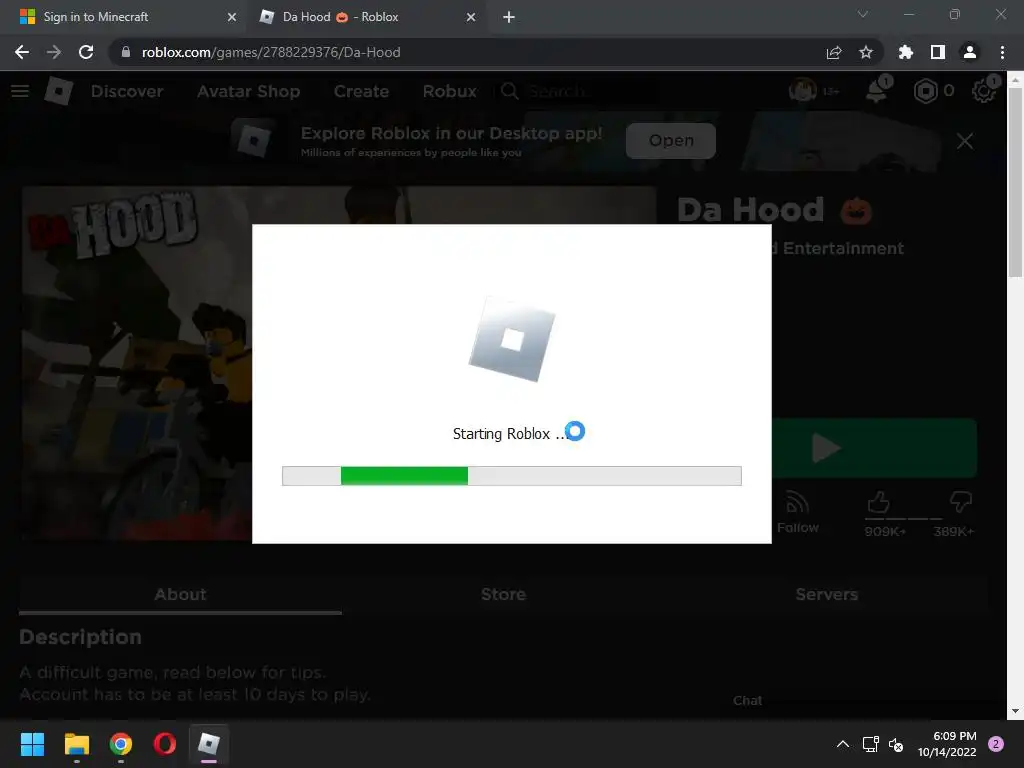
Task: Click the muted volume tray icon
Action: (x=896, y=744)
